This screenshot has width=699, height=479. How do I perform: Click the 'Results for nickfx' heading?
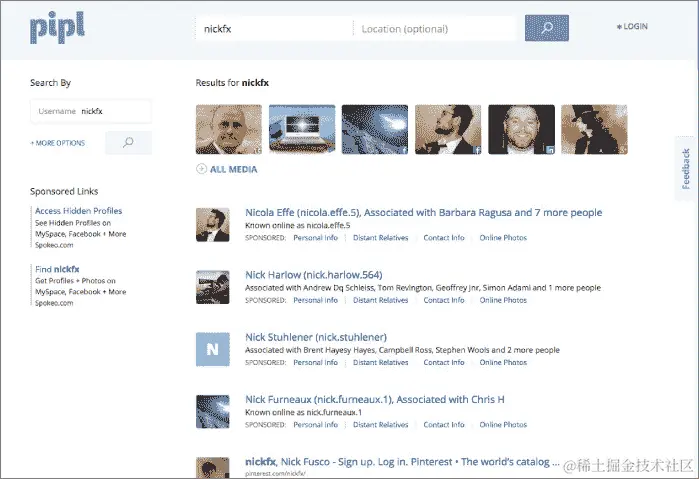coord(232,83)
